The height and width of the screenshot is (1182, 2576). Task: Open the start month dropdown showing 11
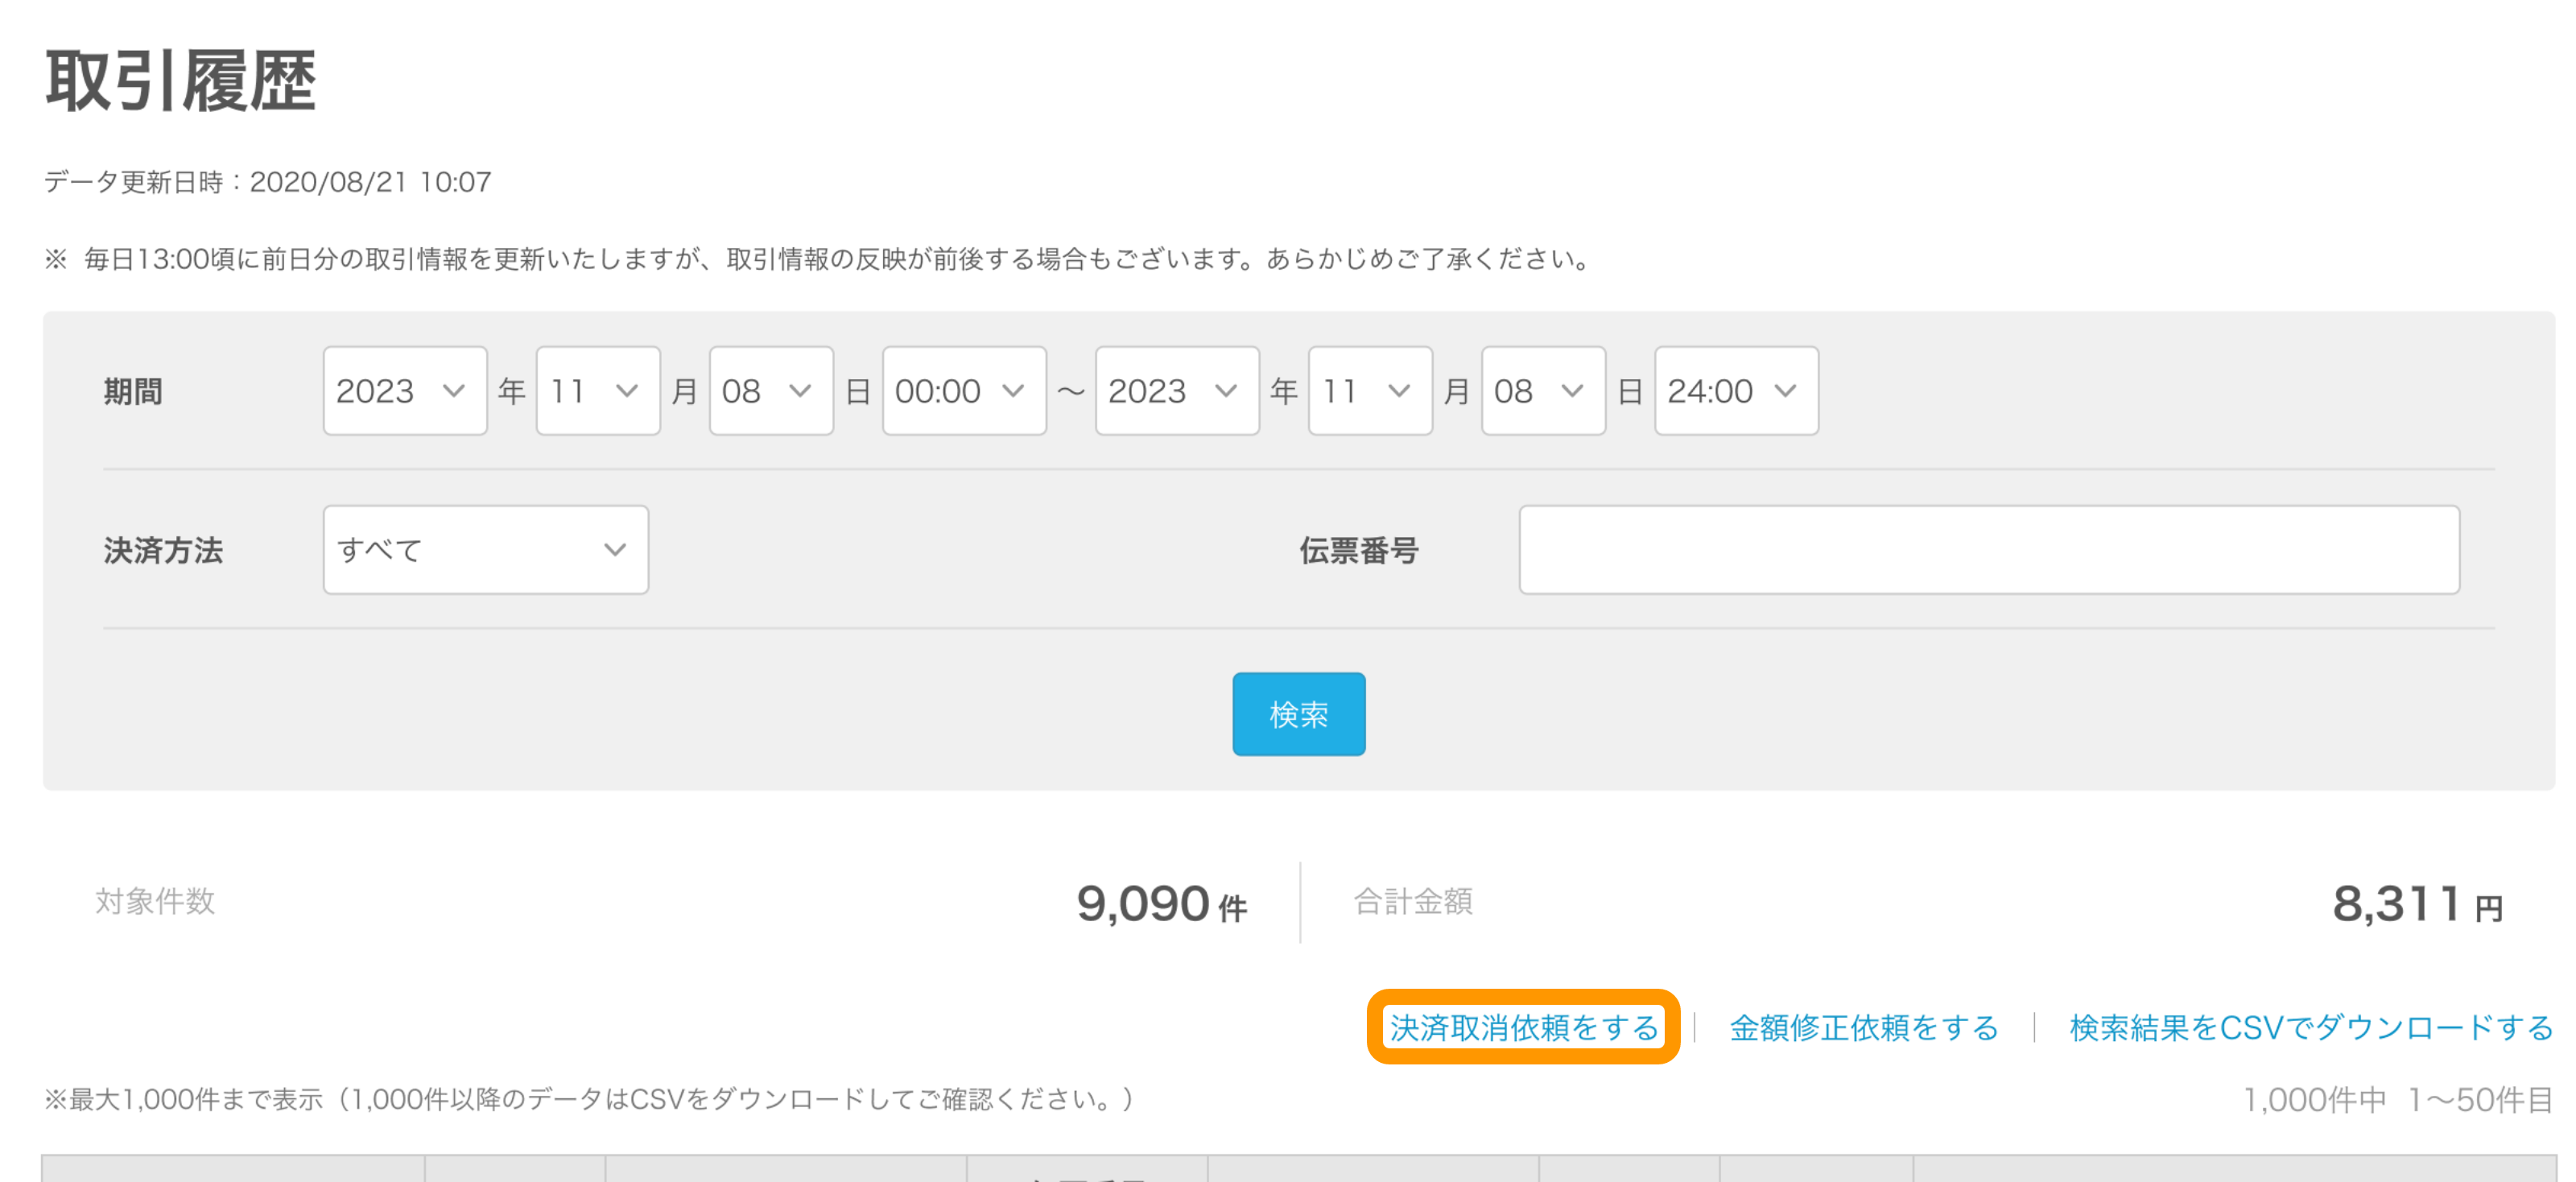tap(598, 391)
